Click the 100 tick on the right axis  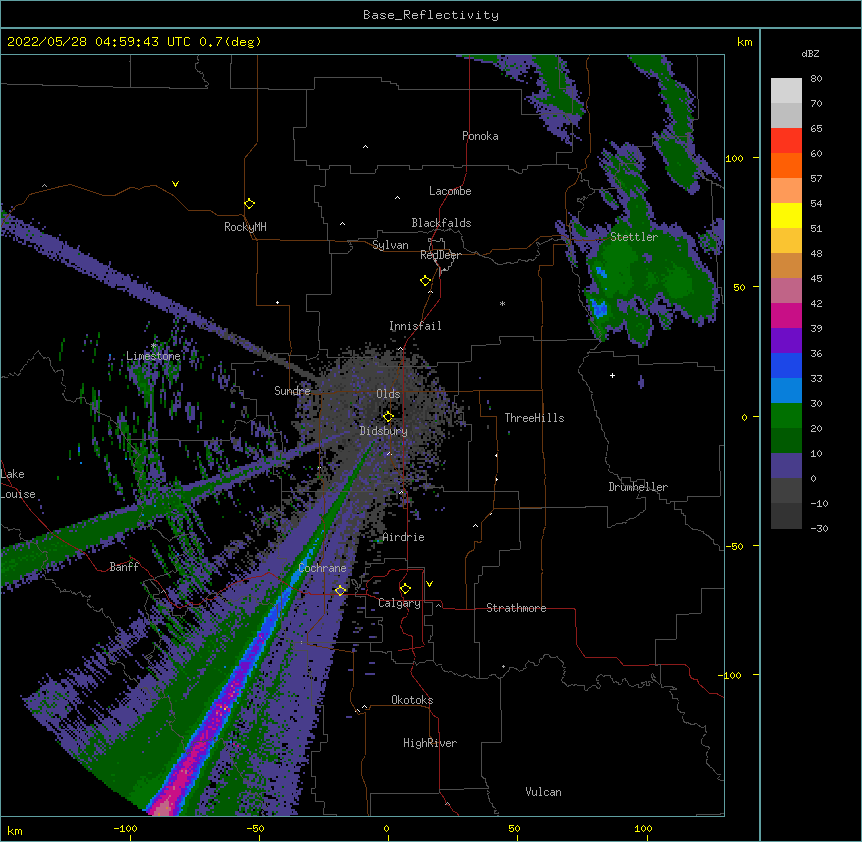734,158
